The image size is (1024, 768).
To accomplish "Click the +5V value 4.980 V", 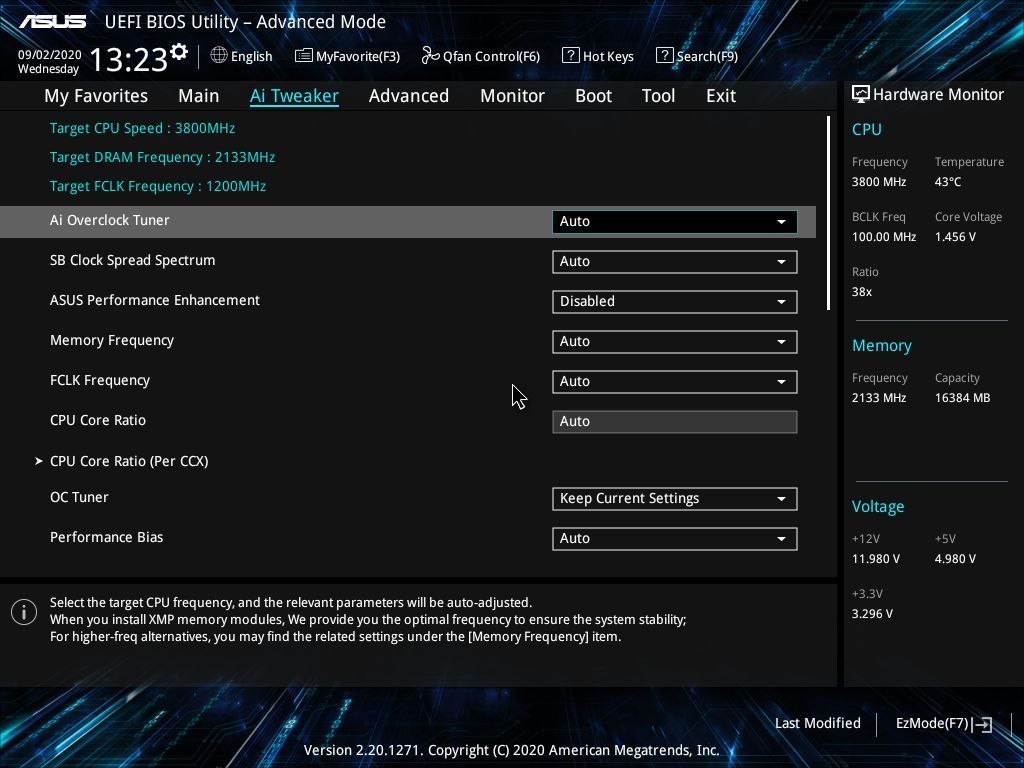I will [x=955, y=559].
